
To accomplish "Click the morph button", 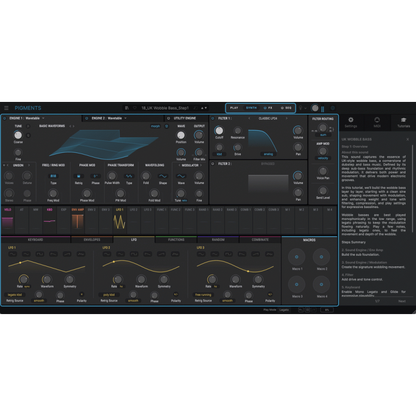I will (155, 126).
